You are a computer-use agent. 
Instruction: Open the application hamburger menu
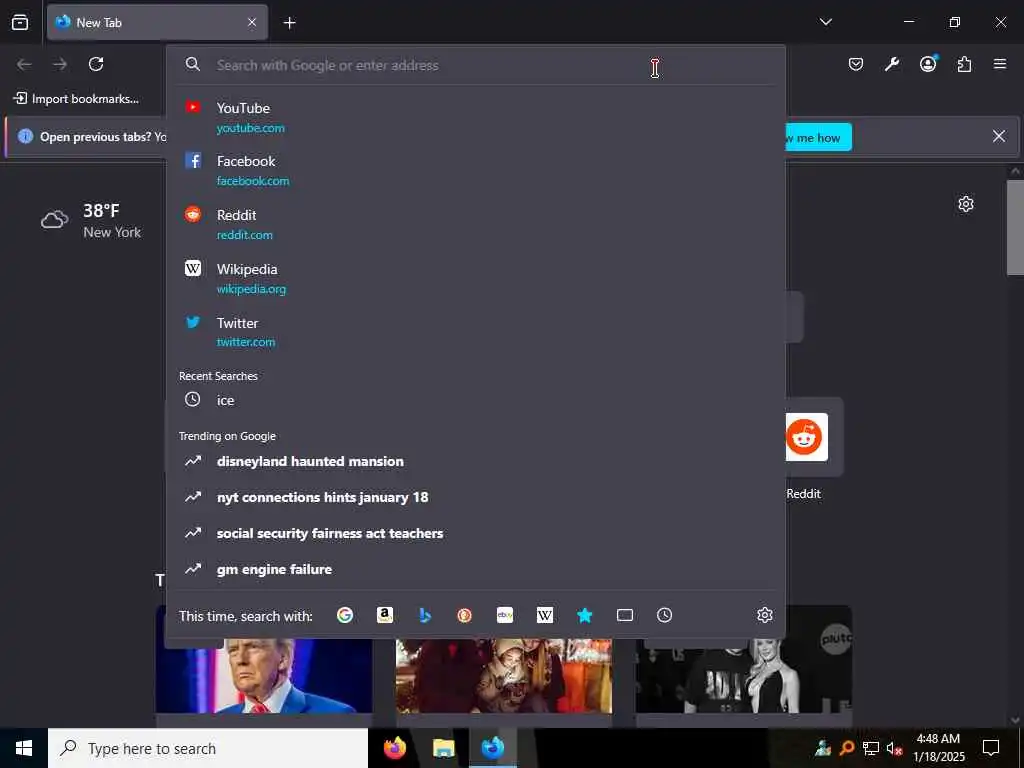(1000, 64)
